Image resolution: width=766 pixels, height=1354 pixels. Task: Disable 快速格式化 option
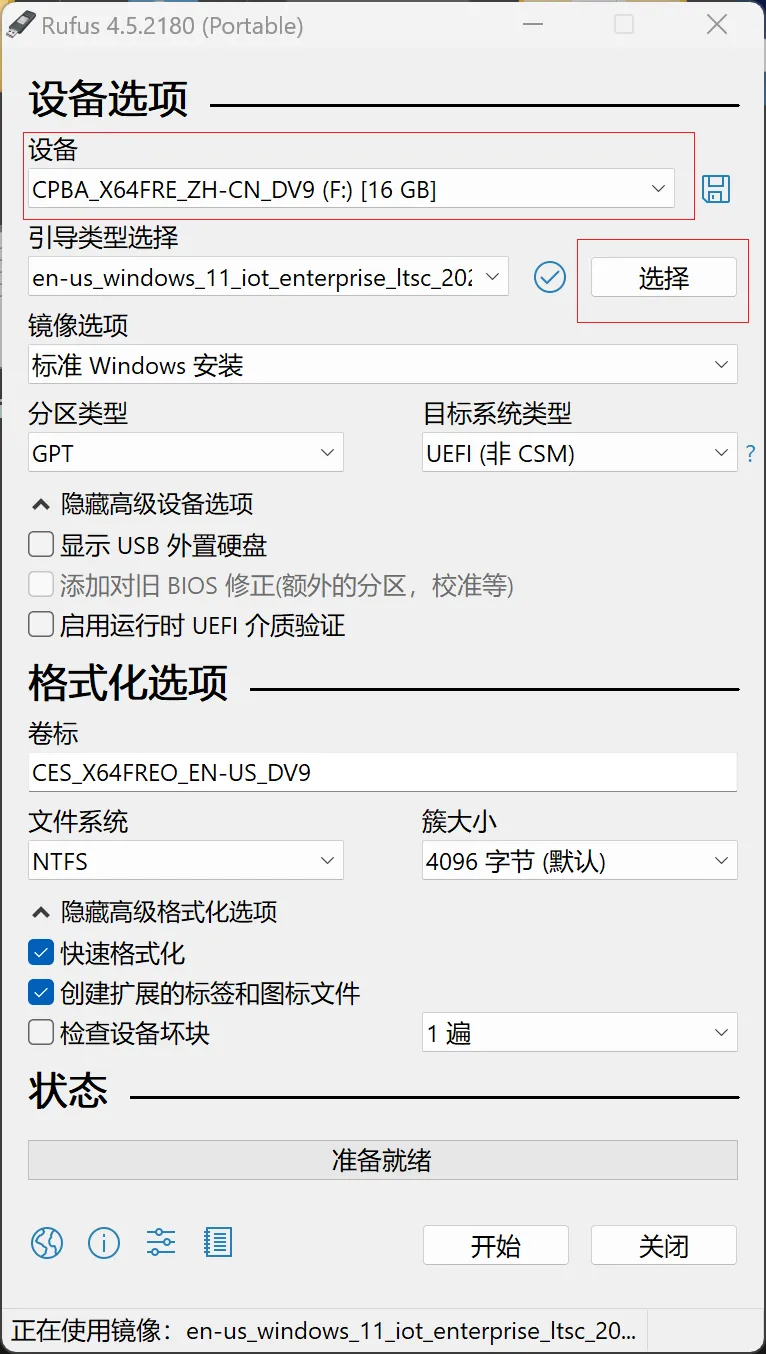(41, 952)
